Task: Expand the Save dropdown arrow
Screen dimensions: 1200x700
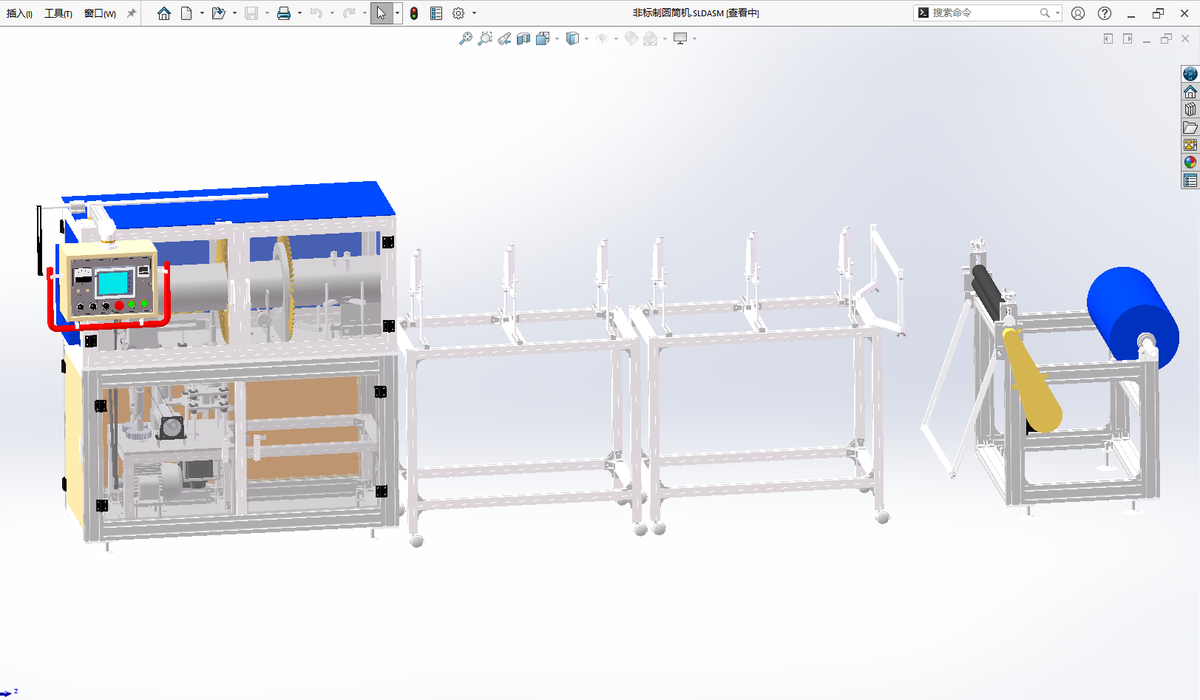Action: [x=266, y=14]
